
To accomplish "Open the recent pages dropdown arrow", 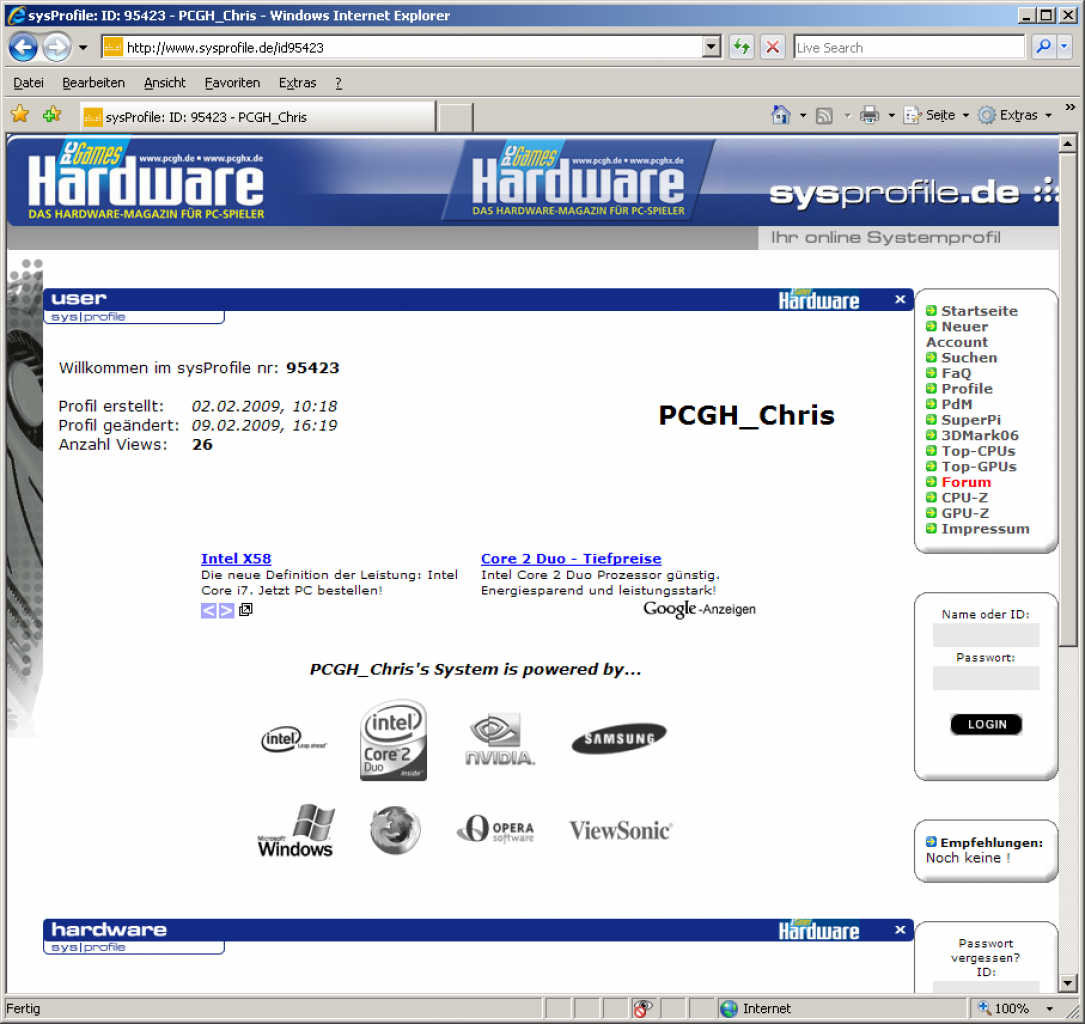I will pos(83,48).
